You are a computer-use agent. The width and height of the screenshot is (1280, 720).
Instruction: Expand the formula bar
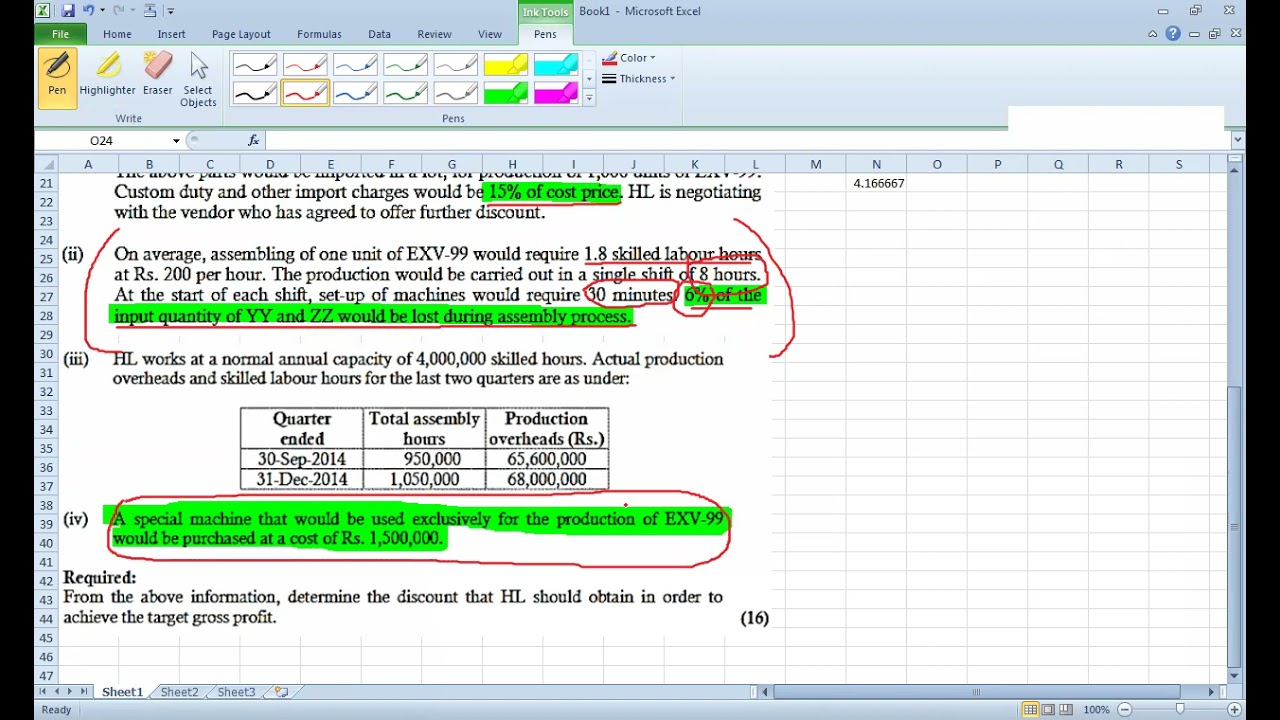pos(1238,141)
